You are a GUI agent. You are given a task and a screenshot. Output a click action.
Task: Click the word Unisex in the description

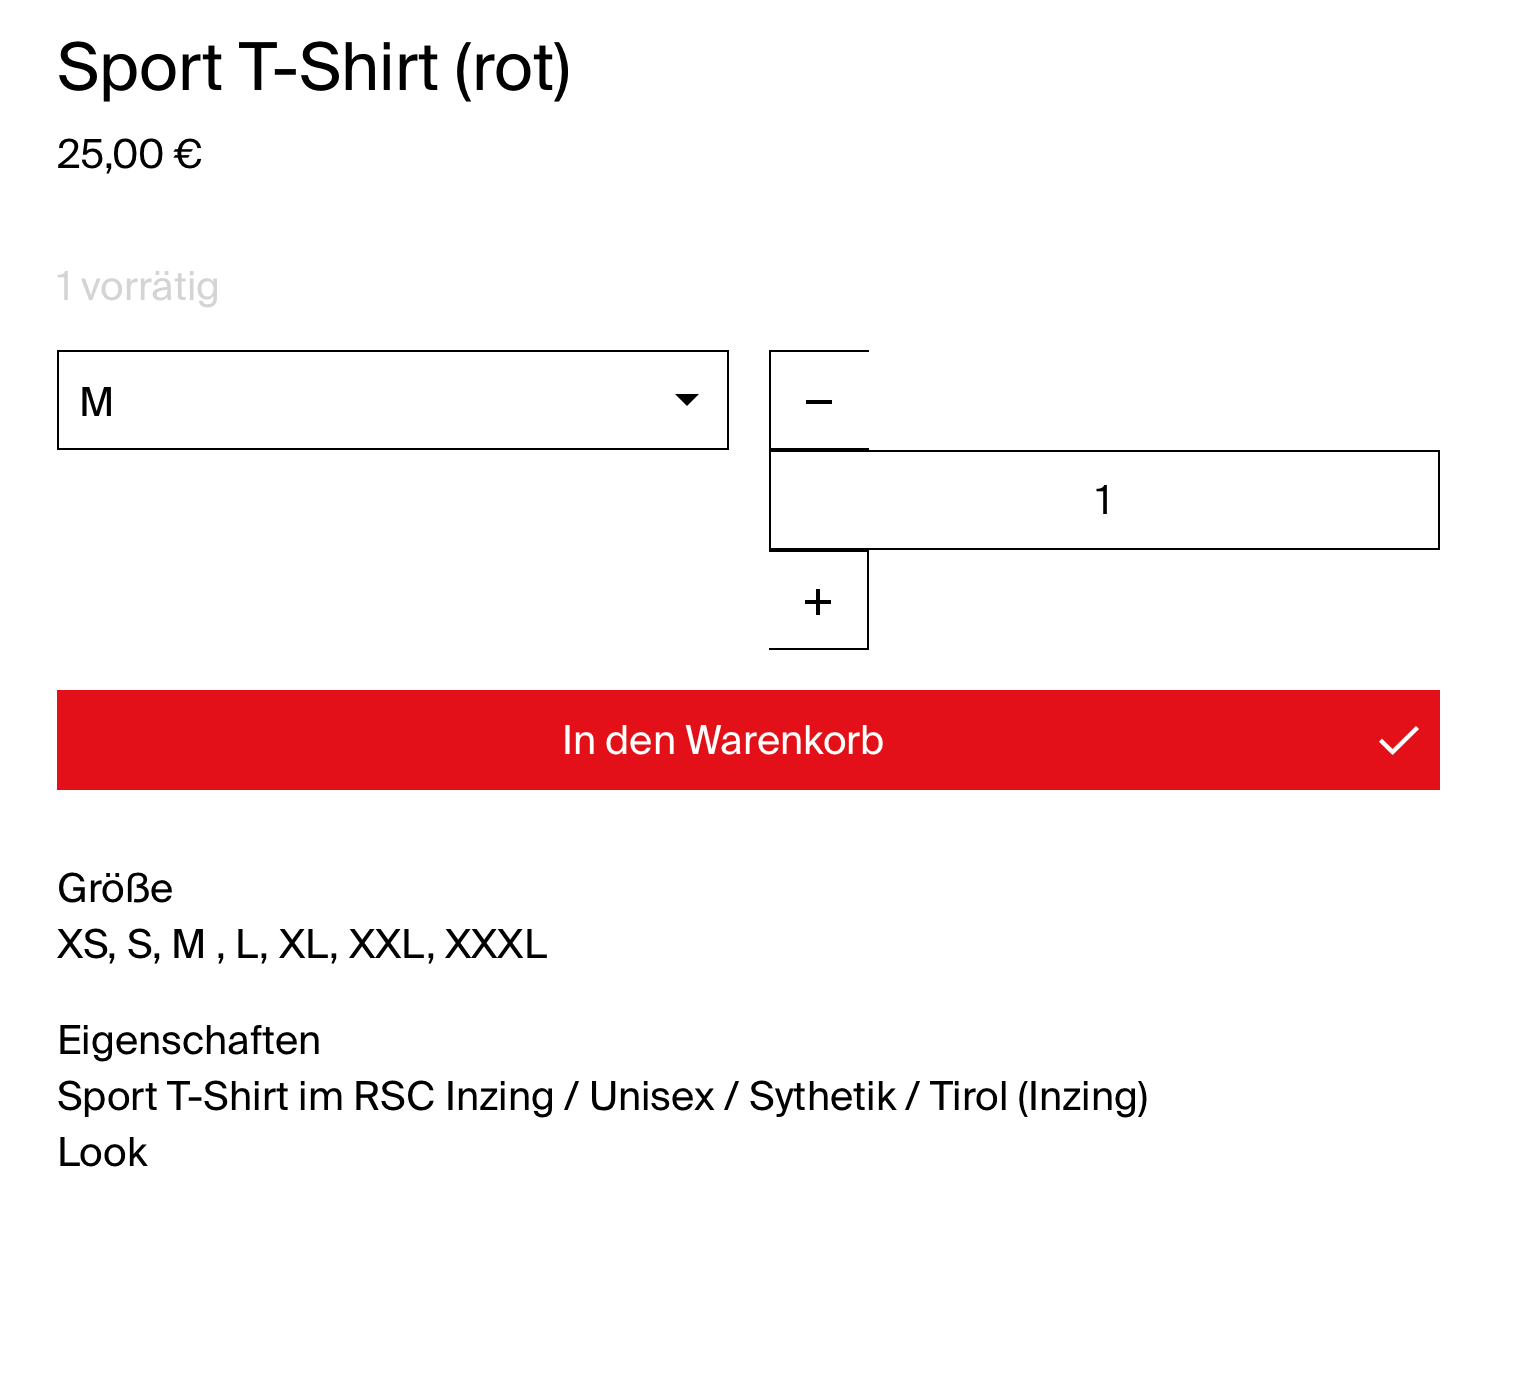pos(651,1096)
